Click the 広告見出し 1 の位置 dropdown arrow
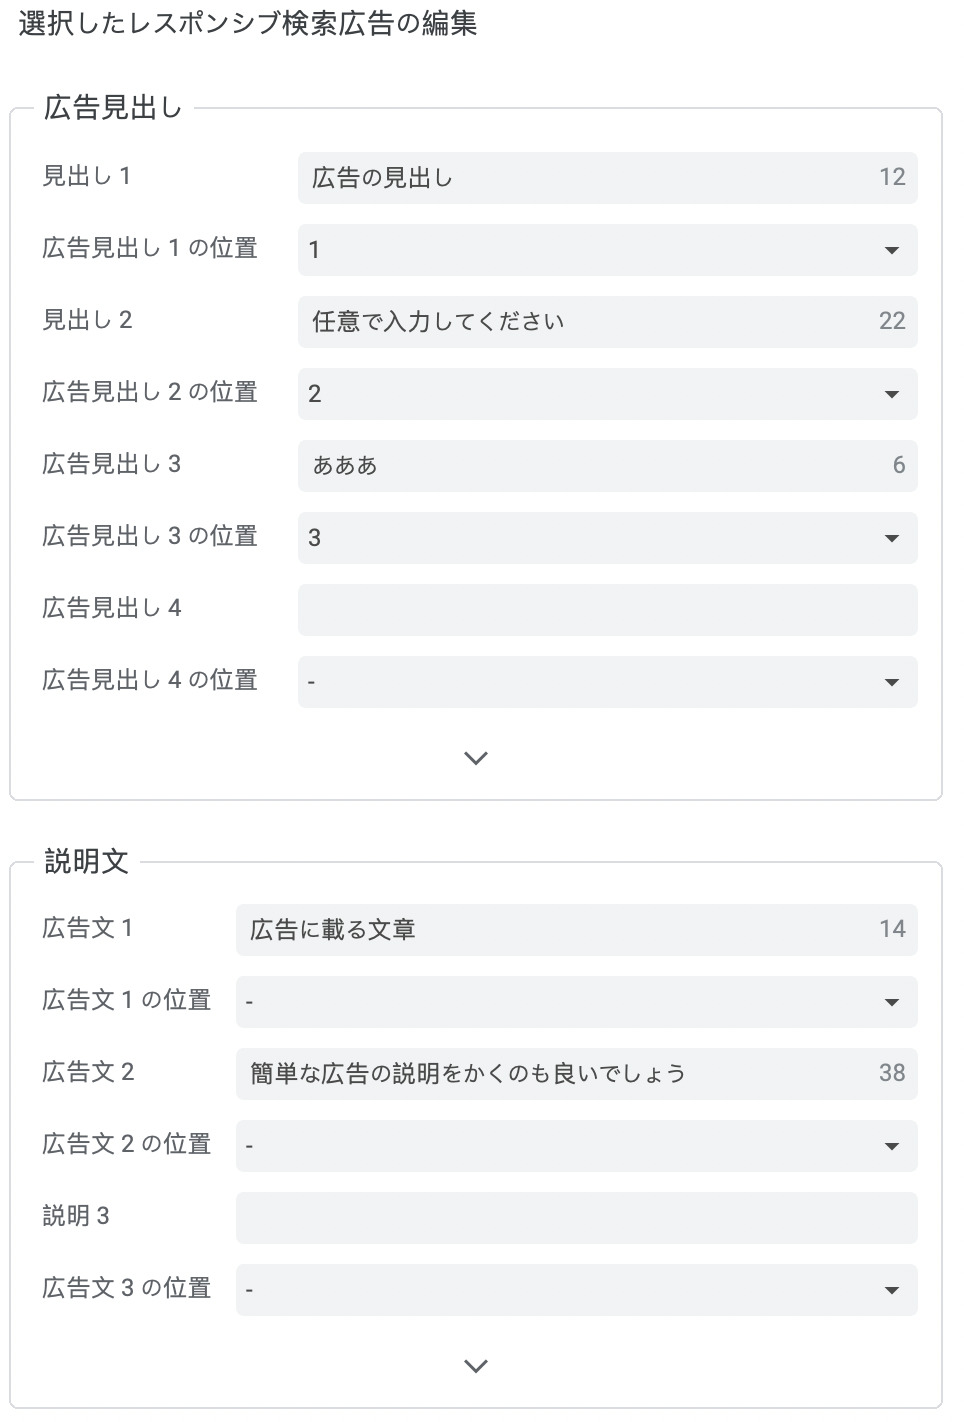Screen dimensions: 964x1422 coord(892,251)
